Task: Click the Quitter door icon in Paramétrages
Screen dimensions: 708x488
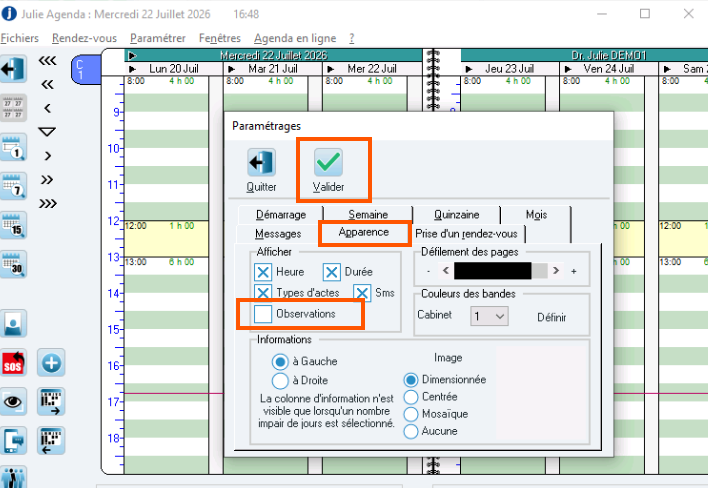Action: coord(261,163)
